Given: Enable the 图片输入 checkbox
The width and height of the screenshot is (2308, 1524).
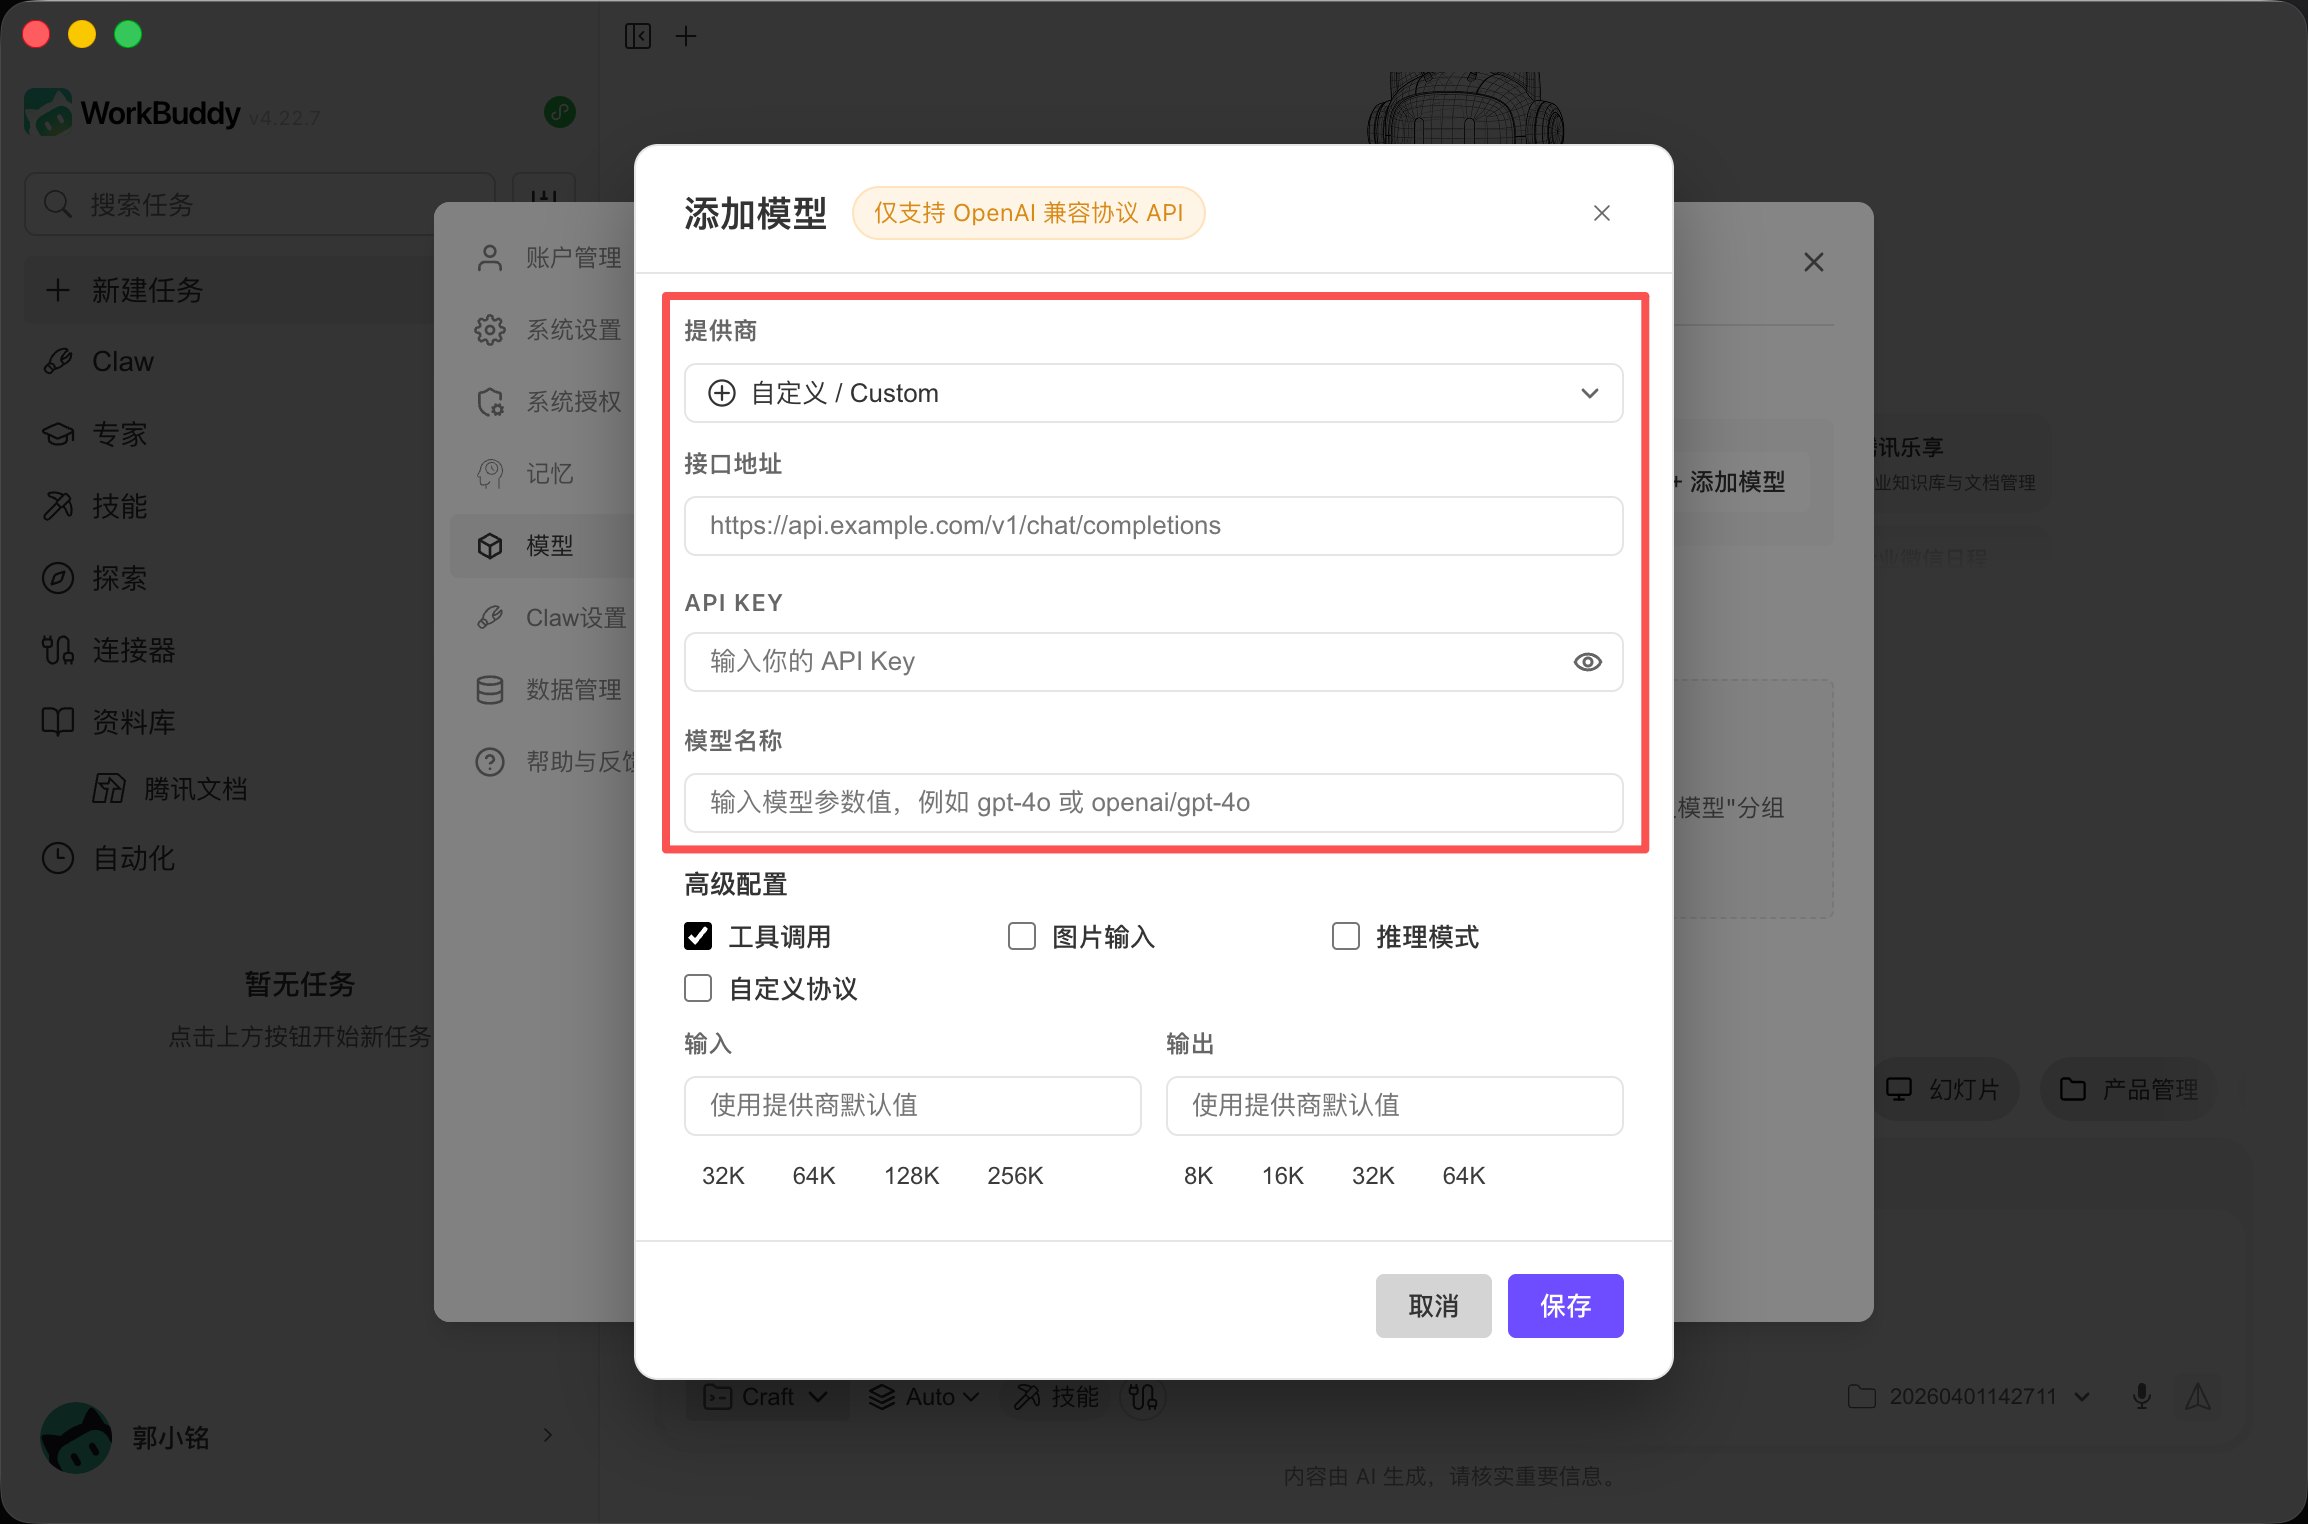Looking at the screenshot, I should pyautogui.click(x=1022, y=936).
